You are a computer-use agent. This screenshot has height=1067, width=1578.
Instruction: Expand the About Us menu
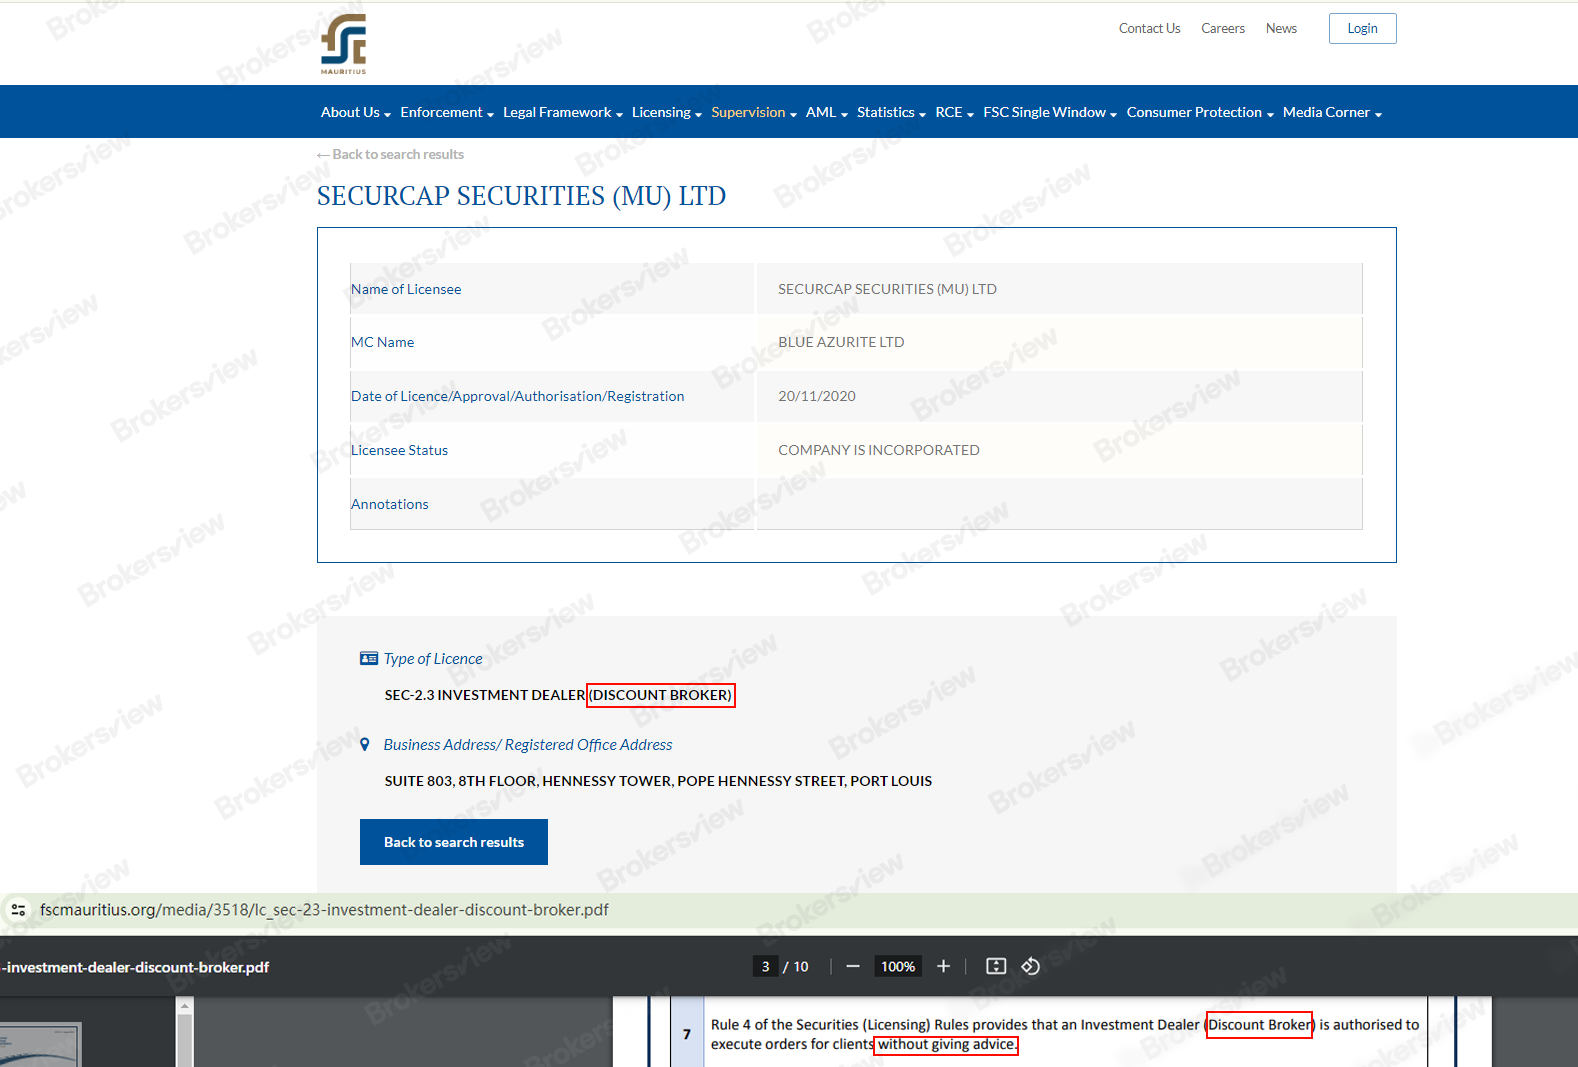356,113
